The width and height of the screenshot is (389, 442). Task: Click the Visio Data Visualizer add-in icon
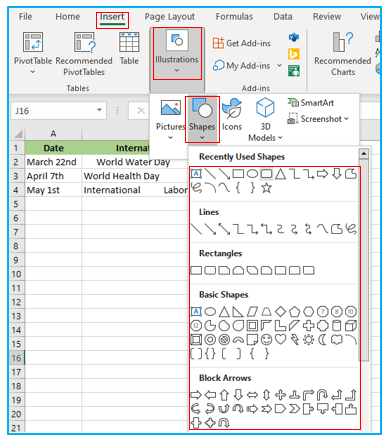coord(294,37)
